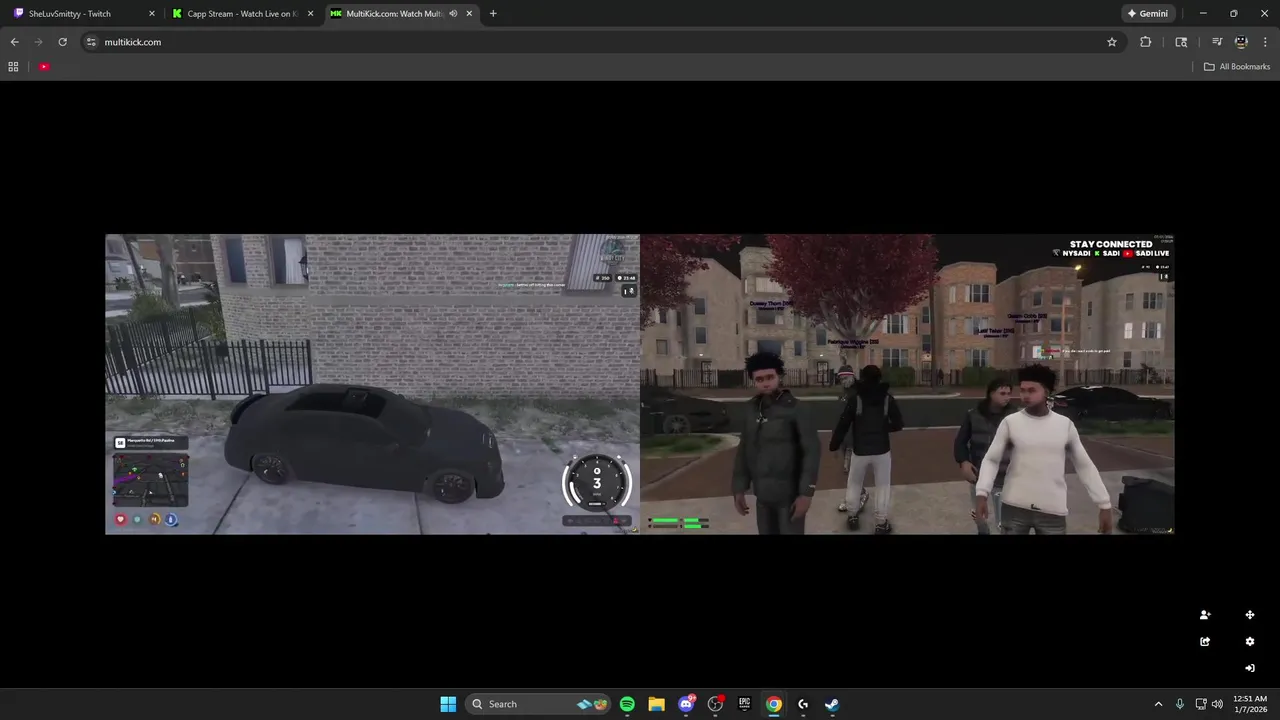Open the Chrome profile avatar
1280x720 pixels.
click(1241, 42)
